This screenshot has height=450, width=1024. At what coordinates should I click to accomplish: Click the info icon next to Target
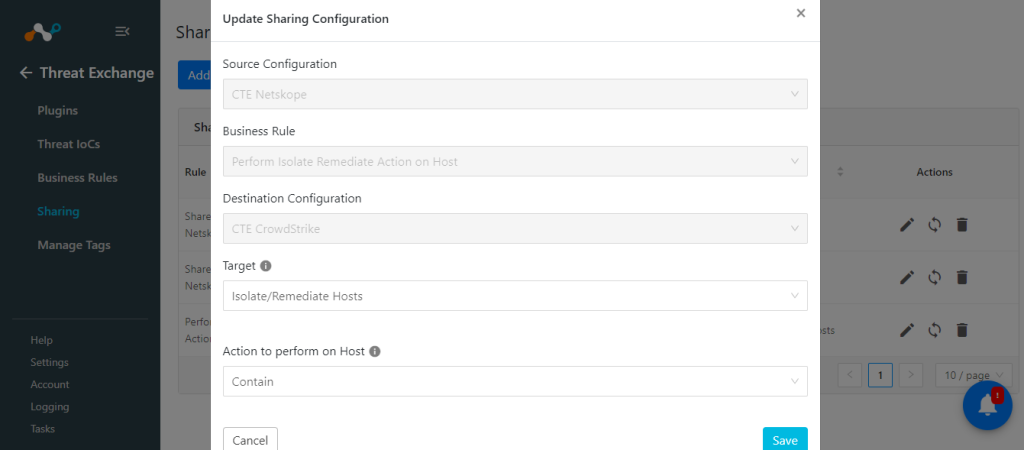tap(266, 266)
